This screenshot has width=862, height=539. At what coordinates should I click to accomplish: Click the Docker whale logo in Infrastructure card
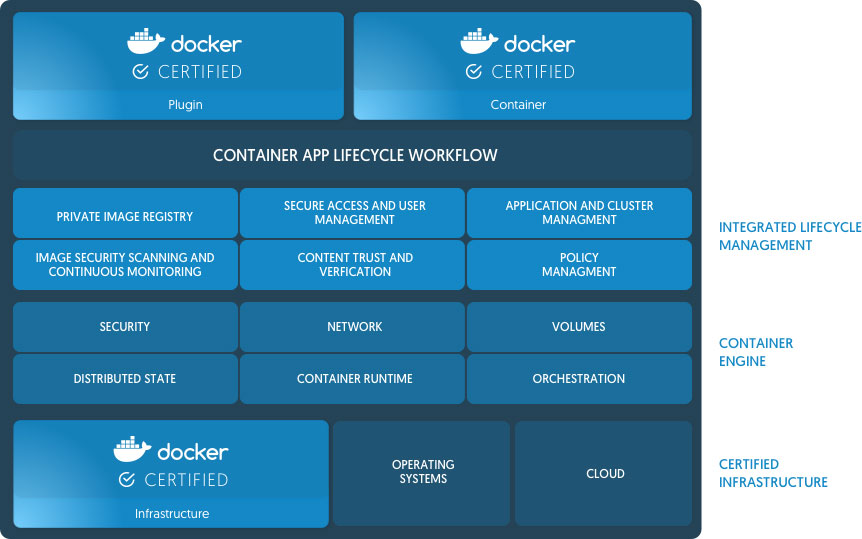[x=132, y=449]
